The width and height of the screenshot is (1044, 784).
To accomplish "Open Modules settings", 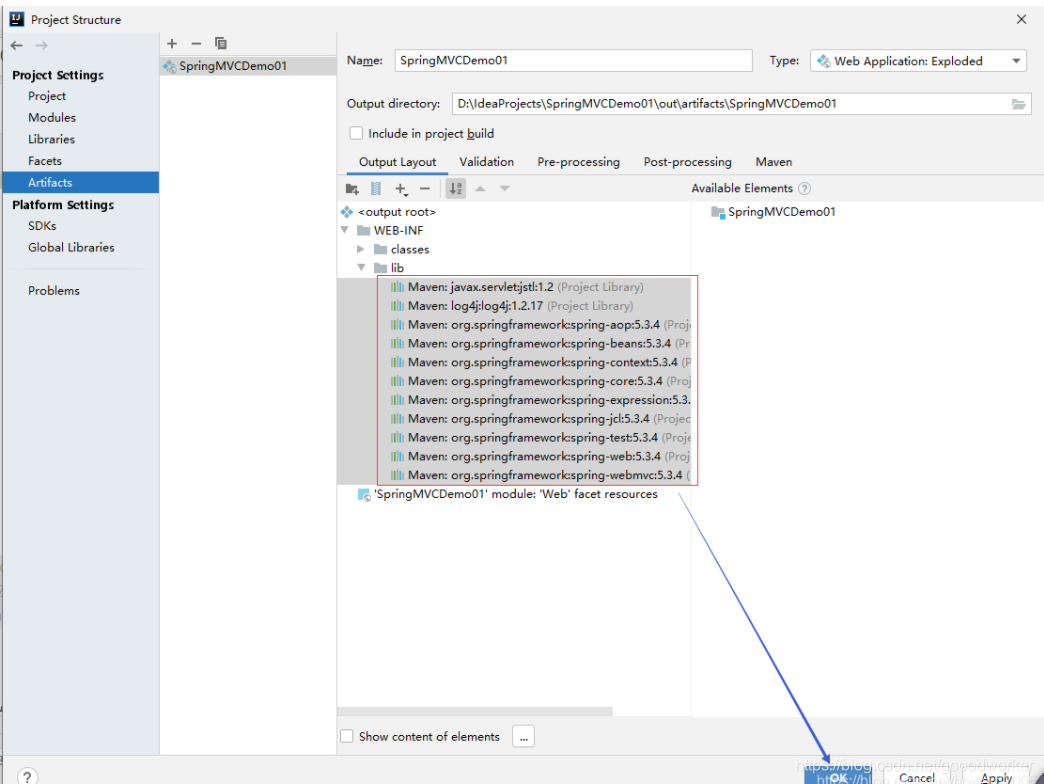I will coord(52,118).
